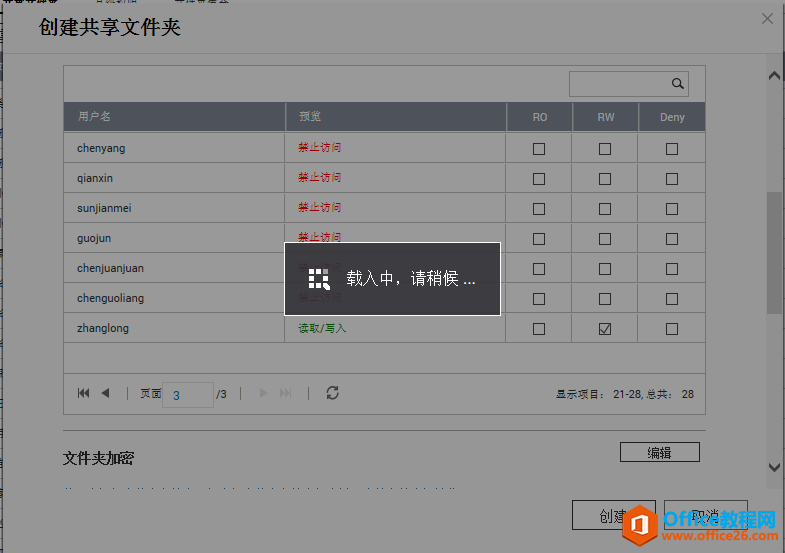Click the 用户名 column header

tap(174, 117)
